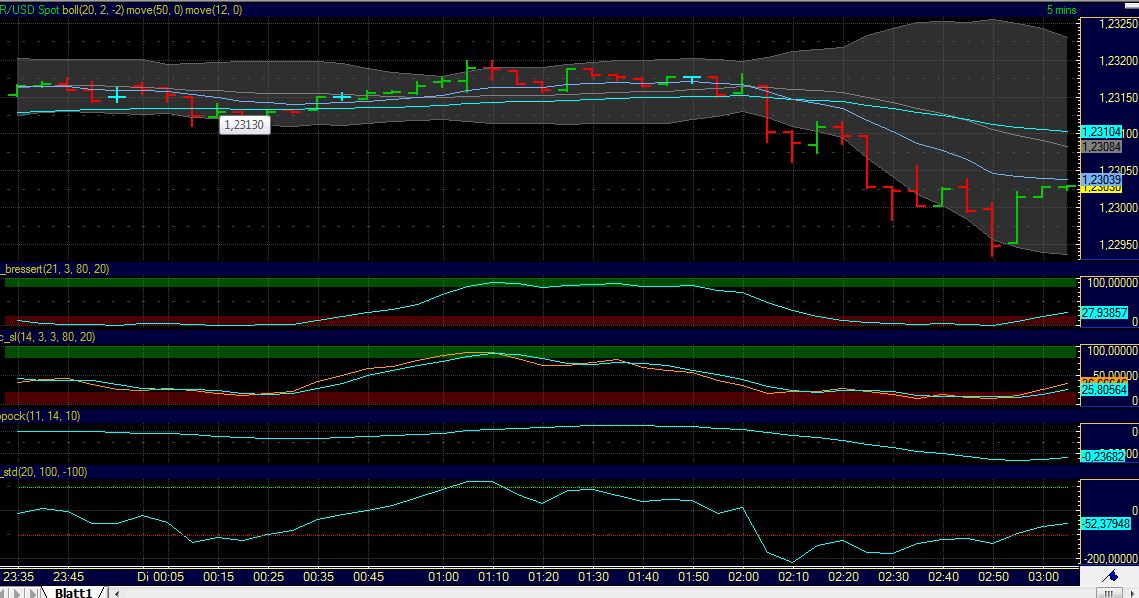1139x598 pixels.
Task: Click the 1,23130 price tooltip box
Action: 245,125
